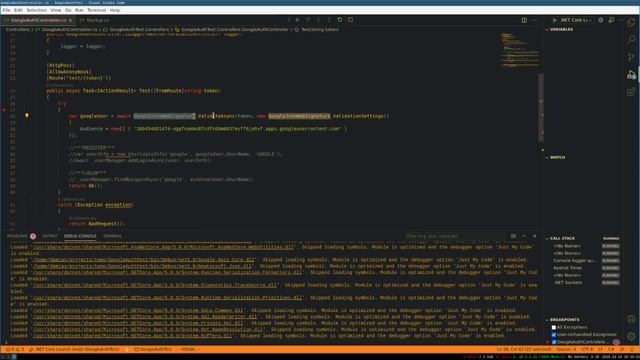The height and width of the screenshot is (360, 640).
Task: Switch to OUTPUT panel tab
Action: pos(50,236)
